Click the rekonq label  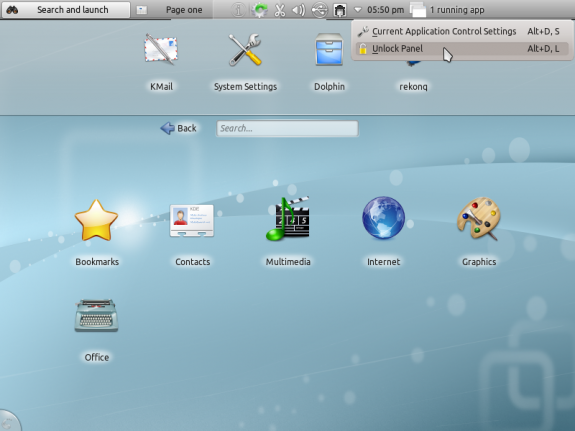click(413, 87)
